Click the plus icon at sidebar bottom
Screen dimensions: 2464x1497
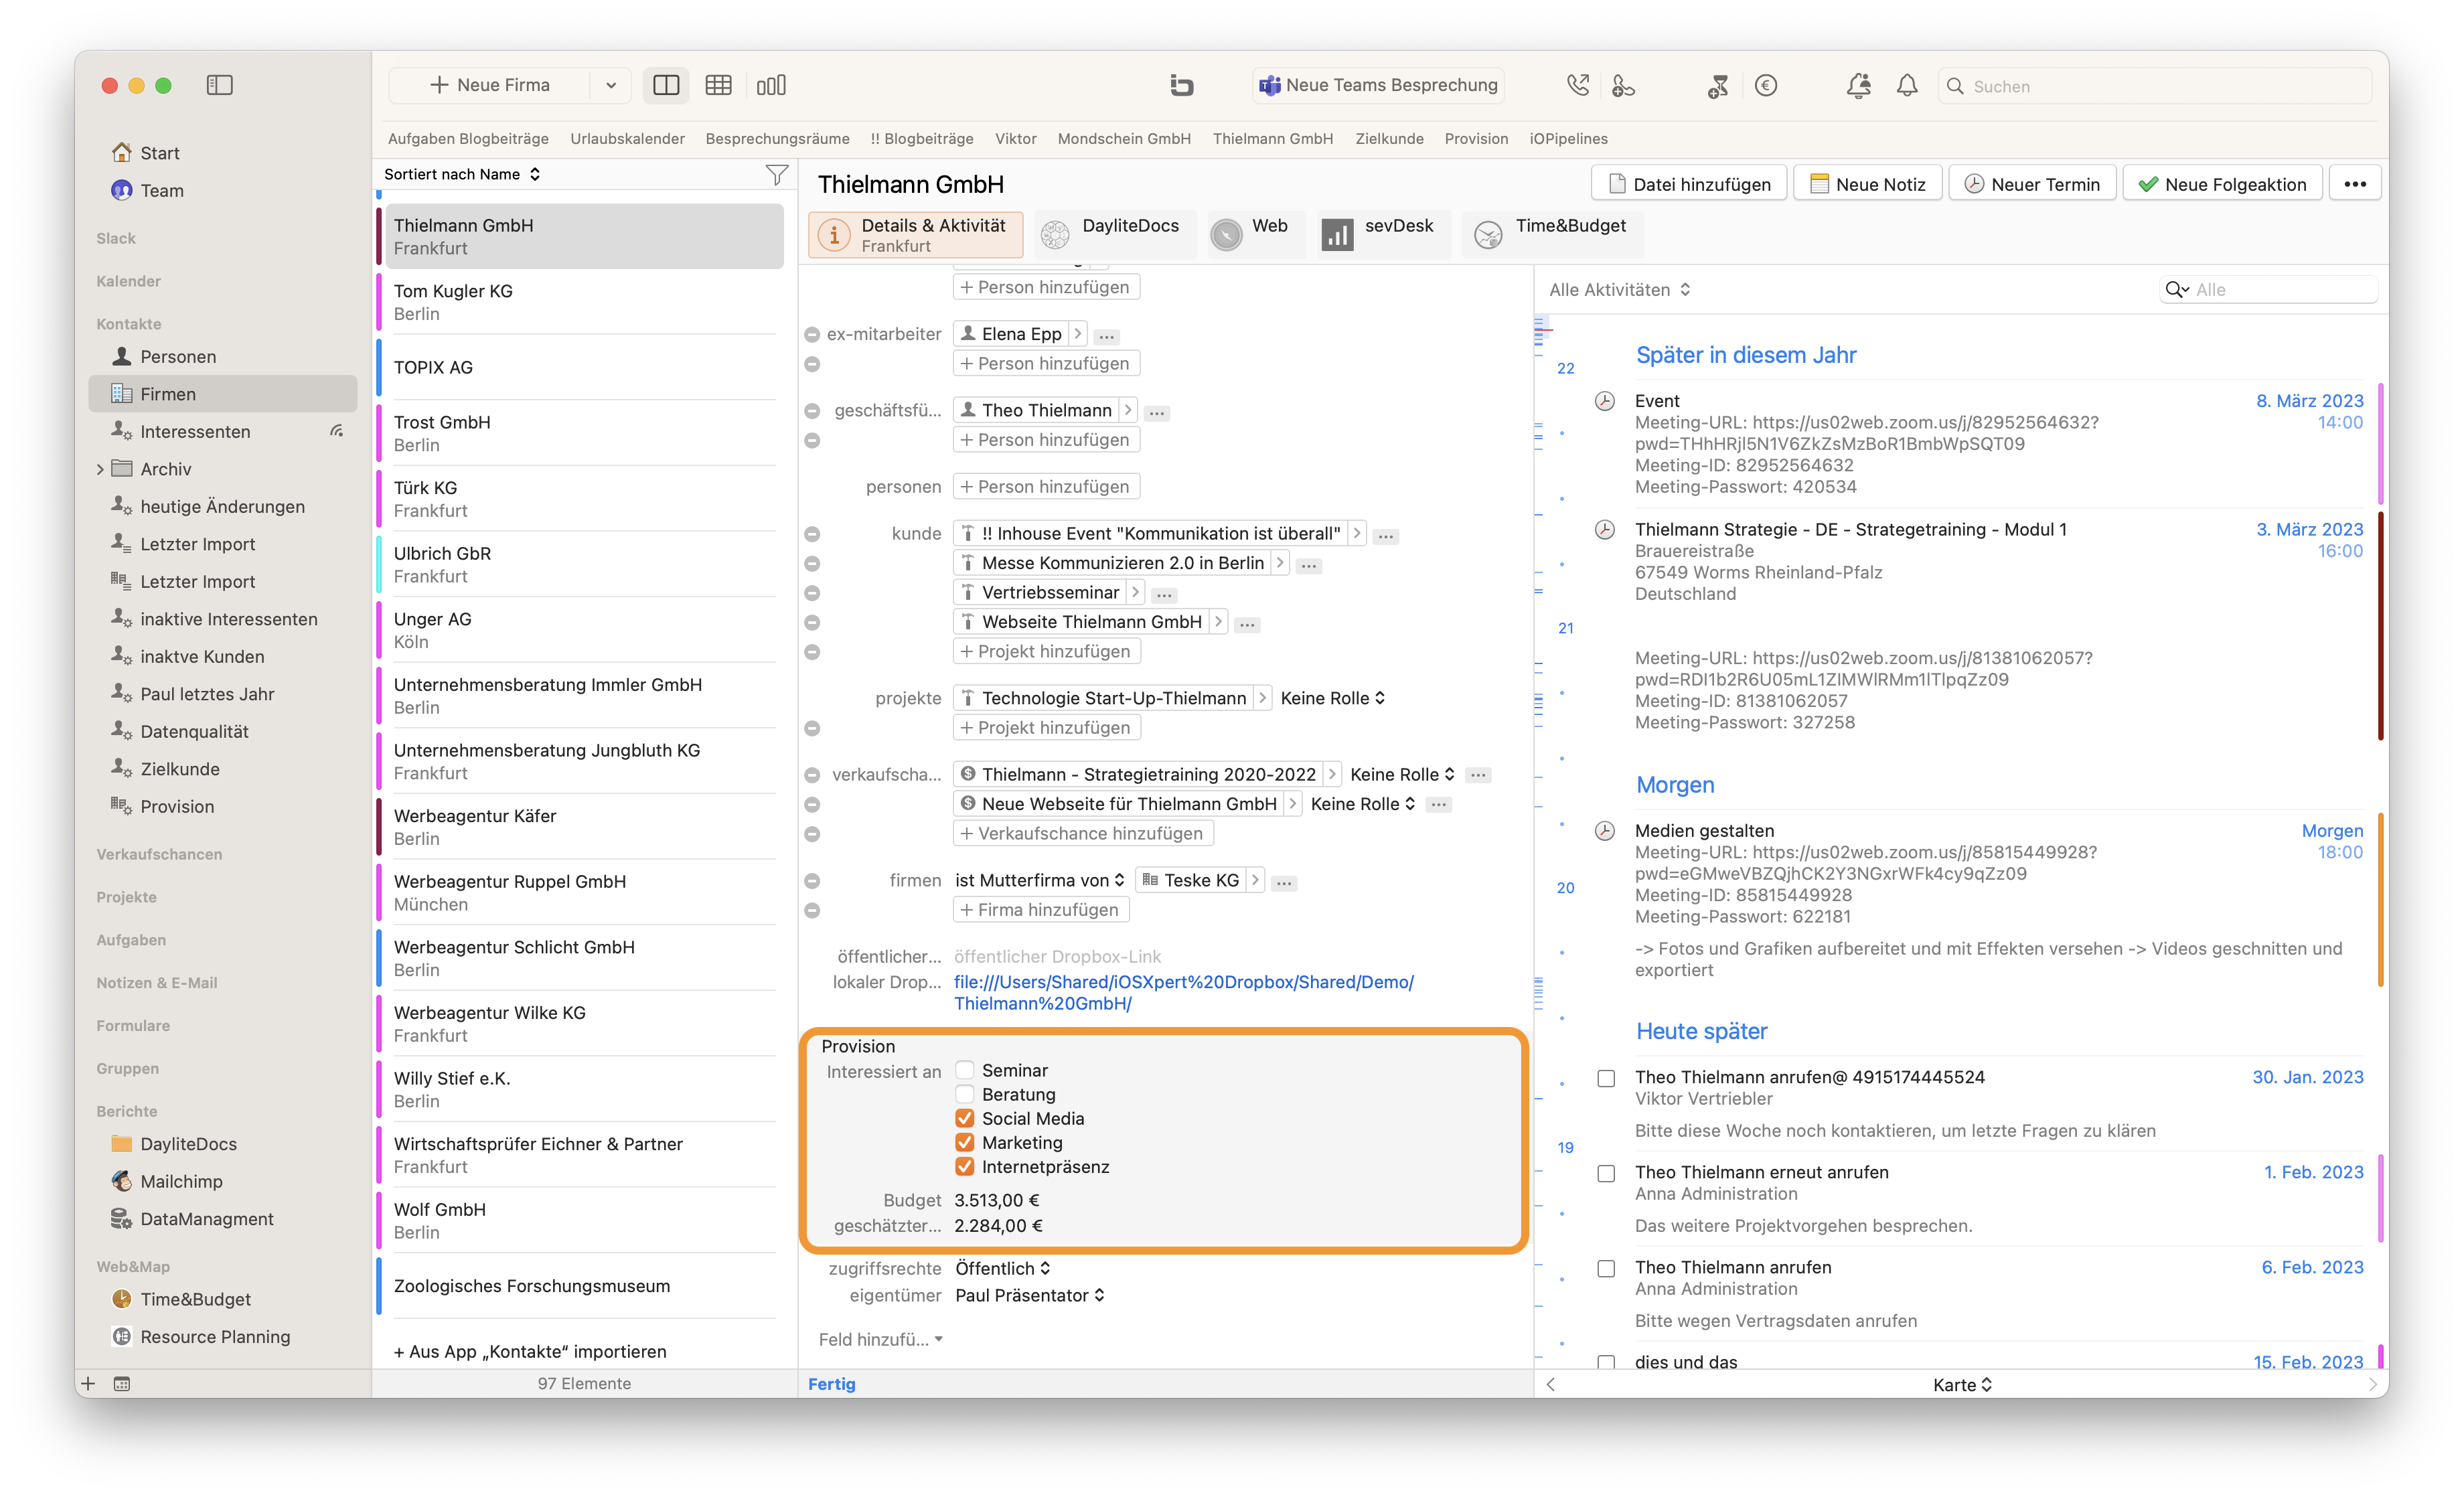click(x=88, y=1383)
